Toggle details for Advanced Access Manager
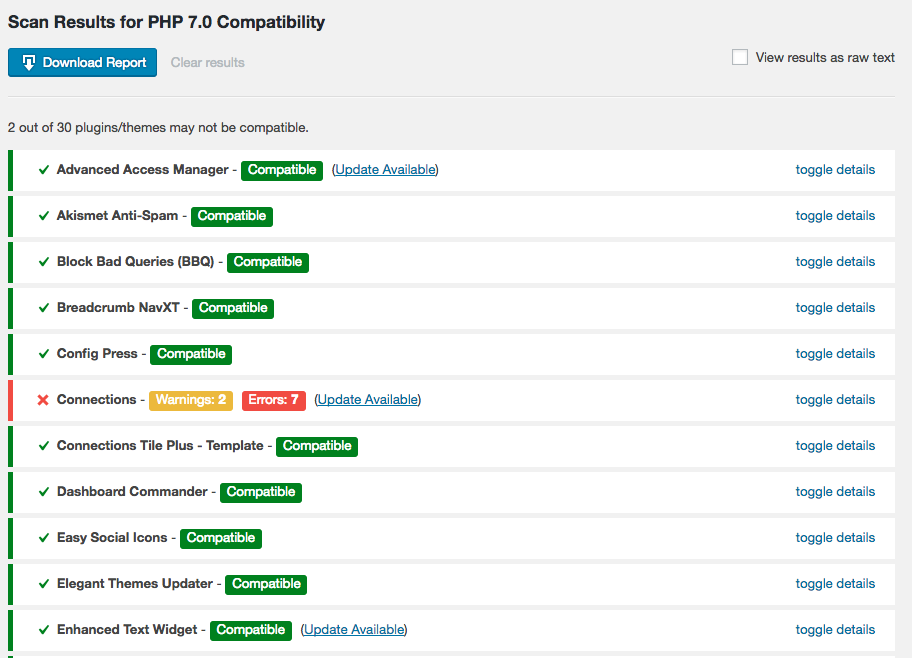This screenshot has width=912, height=658. click(835, 169)
